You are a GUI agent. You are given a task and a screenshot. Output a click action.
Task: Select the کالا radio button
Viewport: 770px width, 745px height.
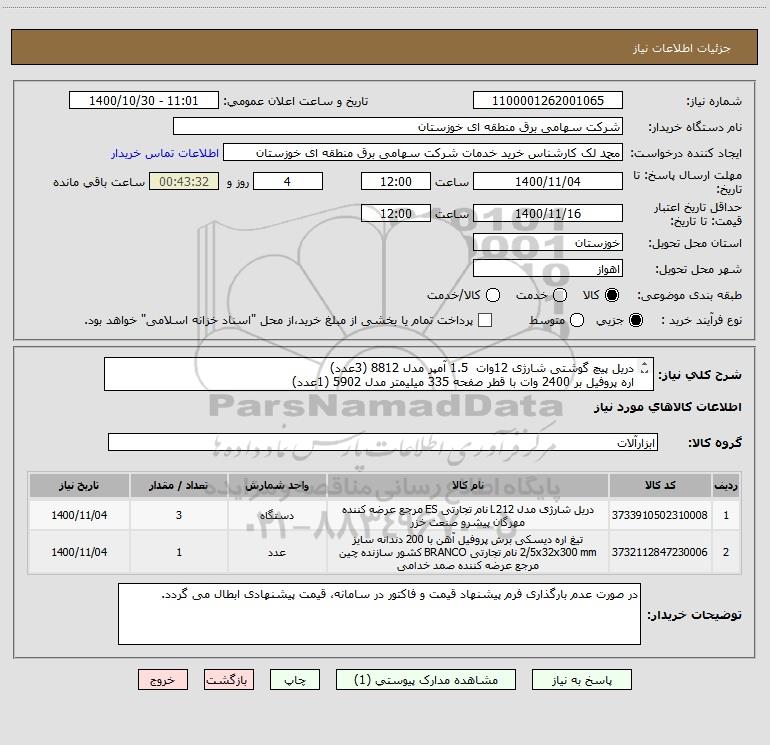[612, 295]
